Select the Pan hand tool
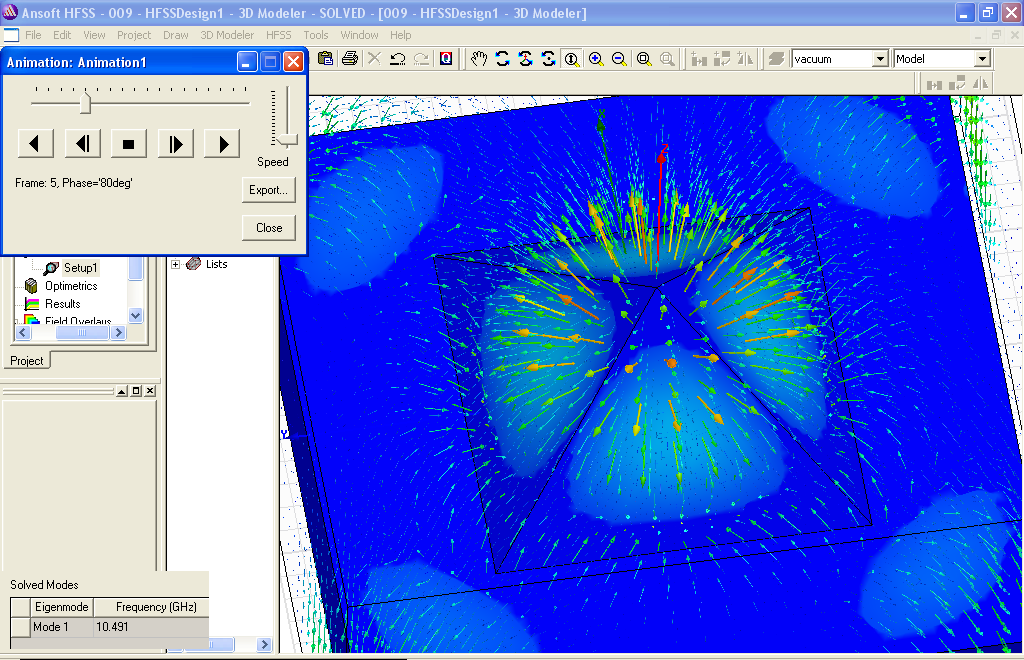Screen dimensions: 1024x660 [x=479, y=59]
